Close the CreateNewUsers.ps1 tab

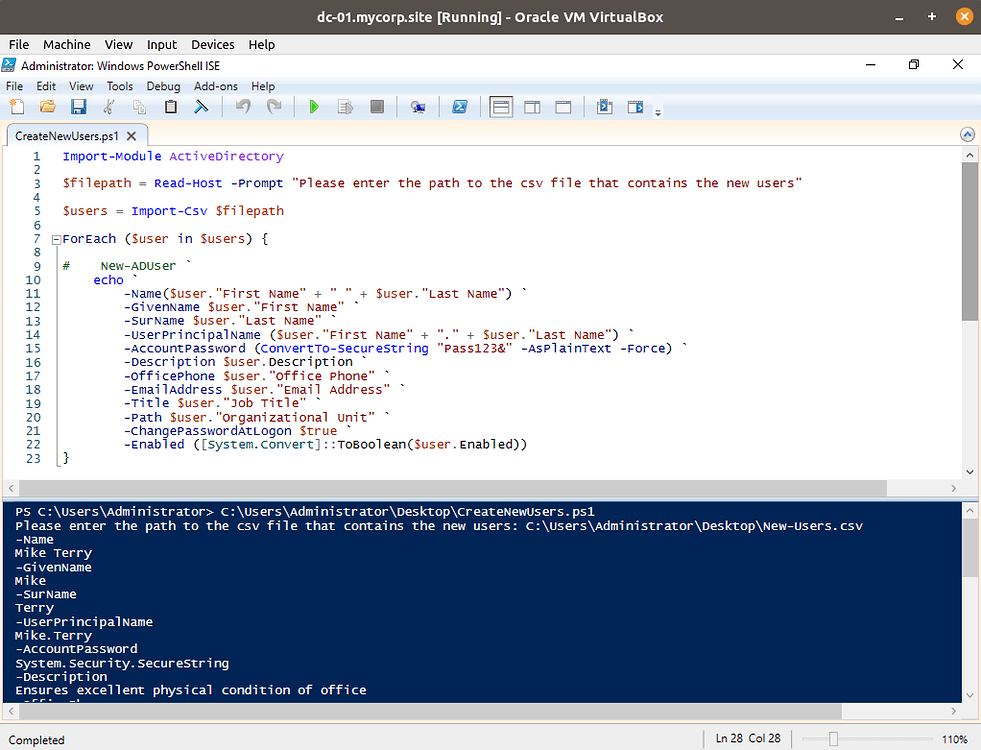(x=132, y=135)
